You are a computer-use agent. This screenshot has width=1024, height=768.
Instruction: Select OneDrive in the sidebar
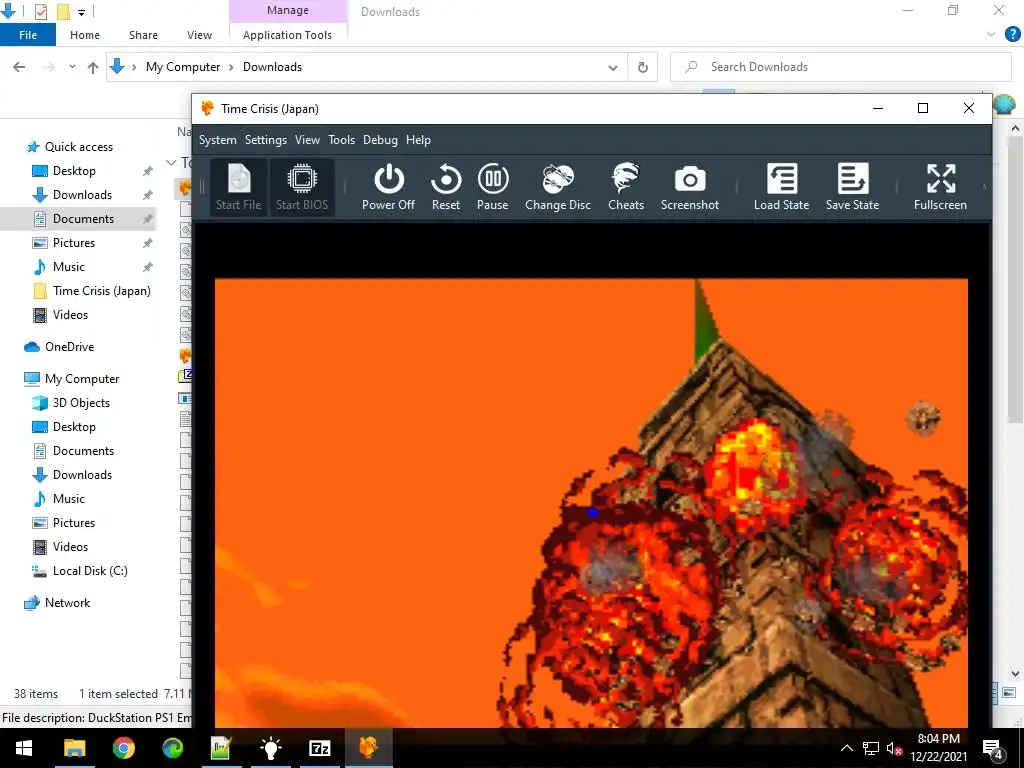(x=69, y=347)
